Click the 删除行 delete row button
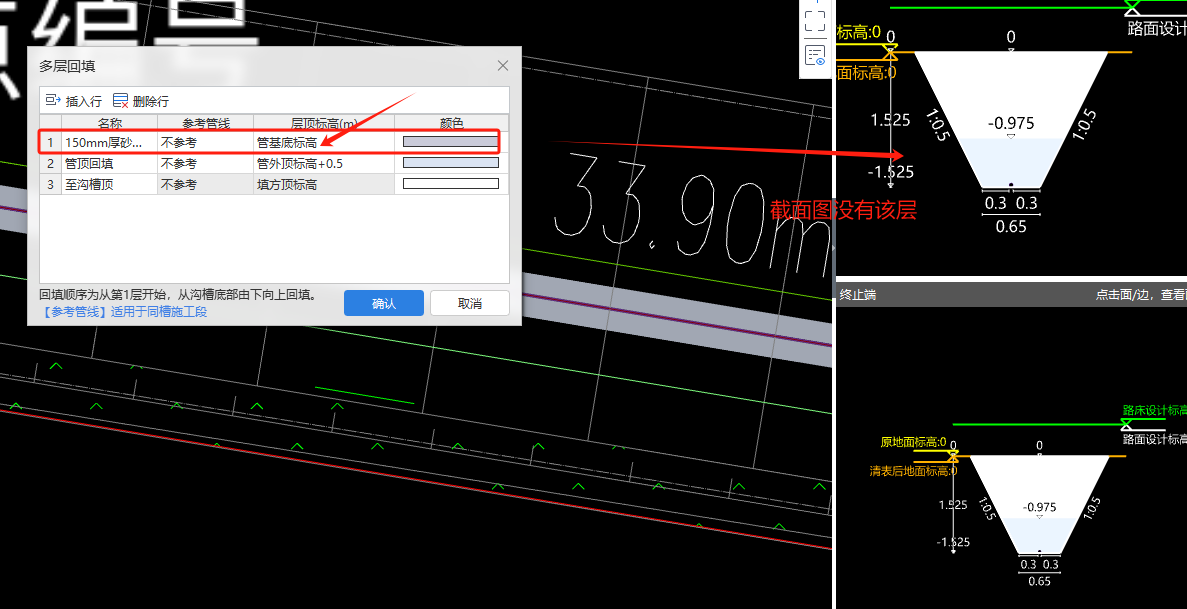The height and width of the screenshot is (609, 1187). click(140, 101)
